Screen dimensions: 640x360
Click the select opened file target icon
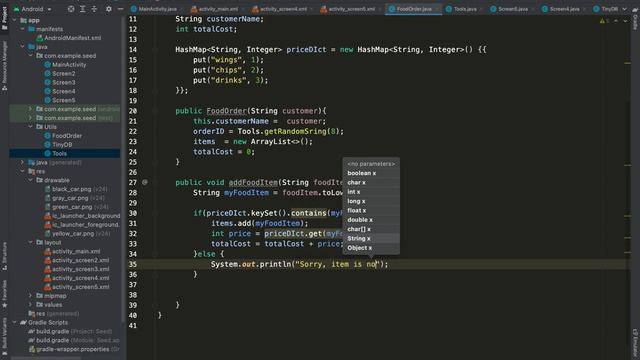point(71,9)
